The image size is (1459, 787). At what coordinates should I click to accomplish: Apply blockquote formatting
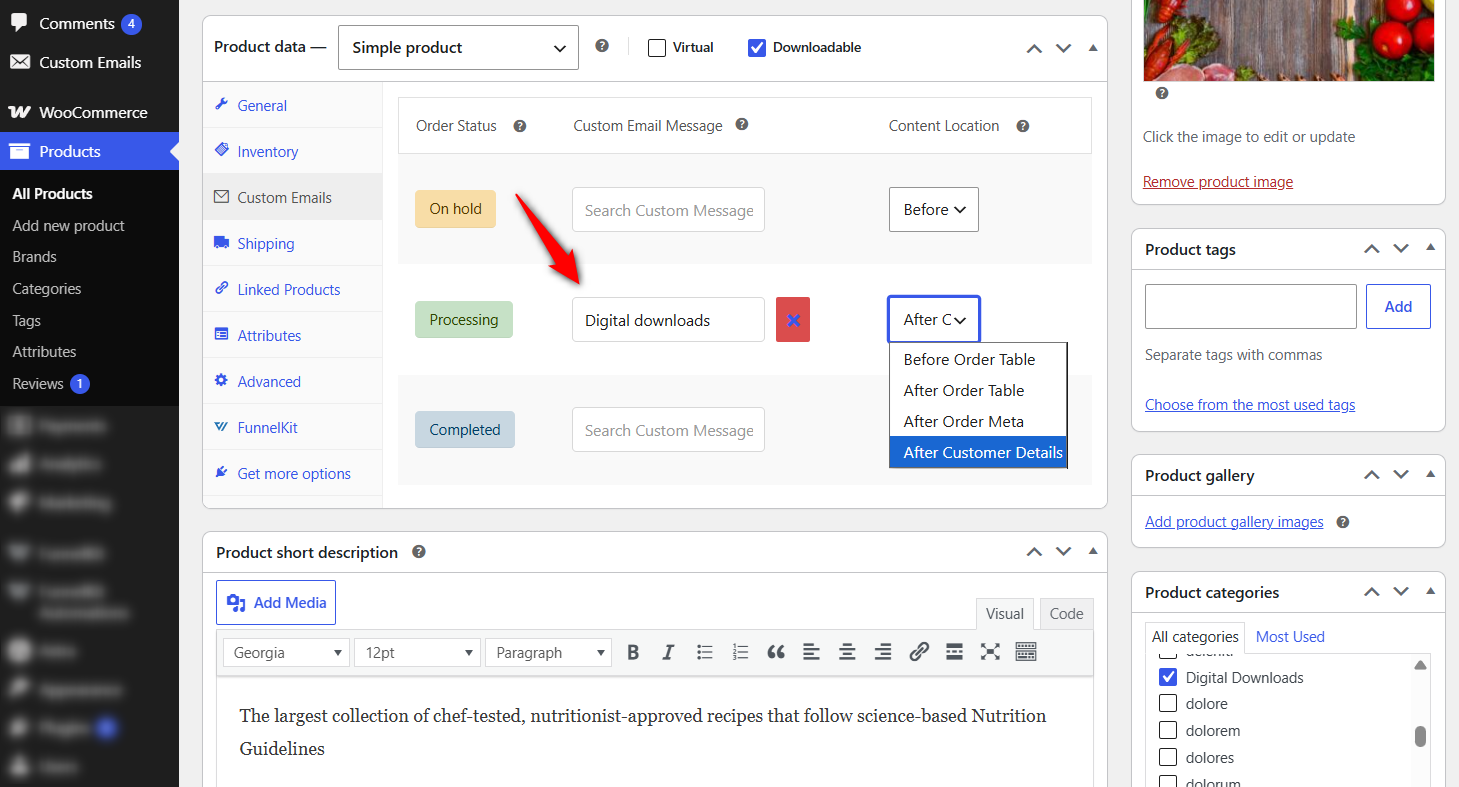pos(776,652)
